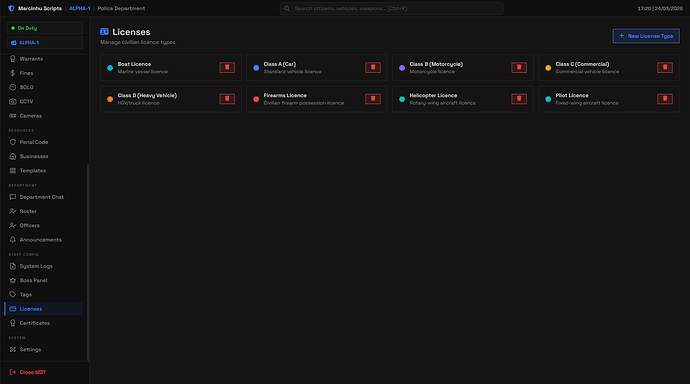The height and width of the screenshot is (384, 690).
Task: Click the Boat Licence card title
Action: pyautogui.click(x=134, y=64)
